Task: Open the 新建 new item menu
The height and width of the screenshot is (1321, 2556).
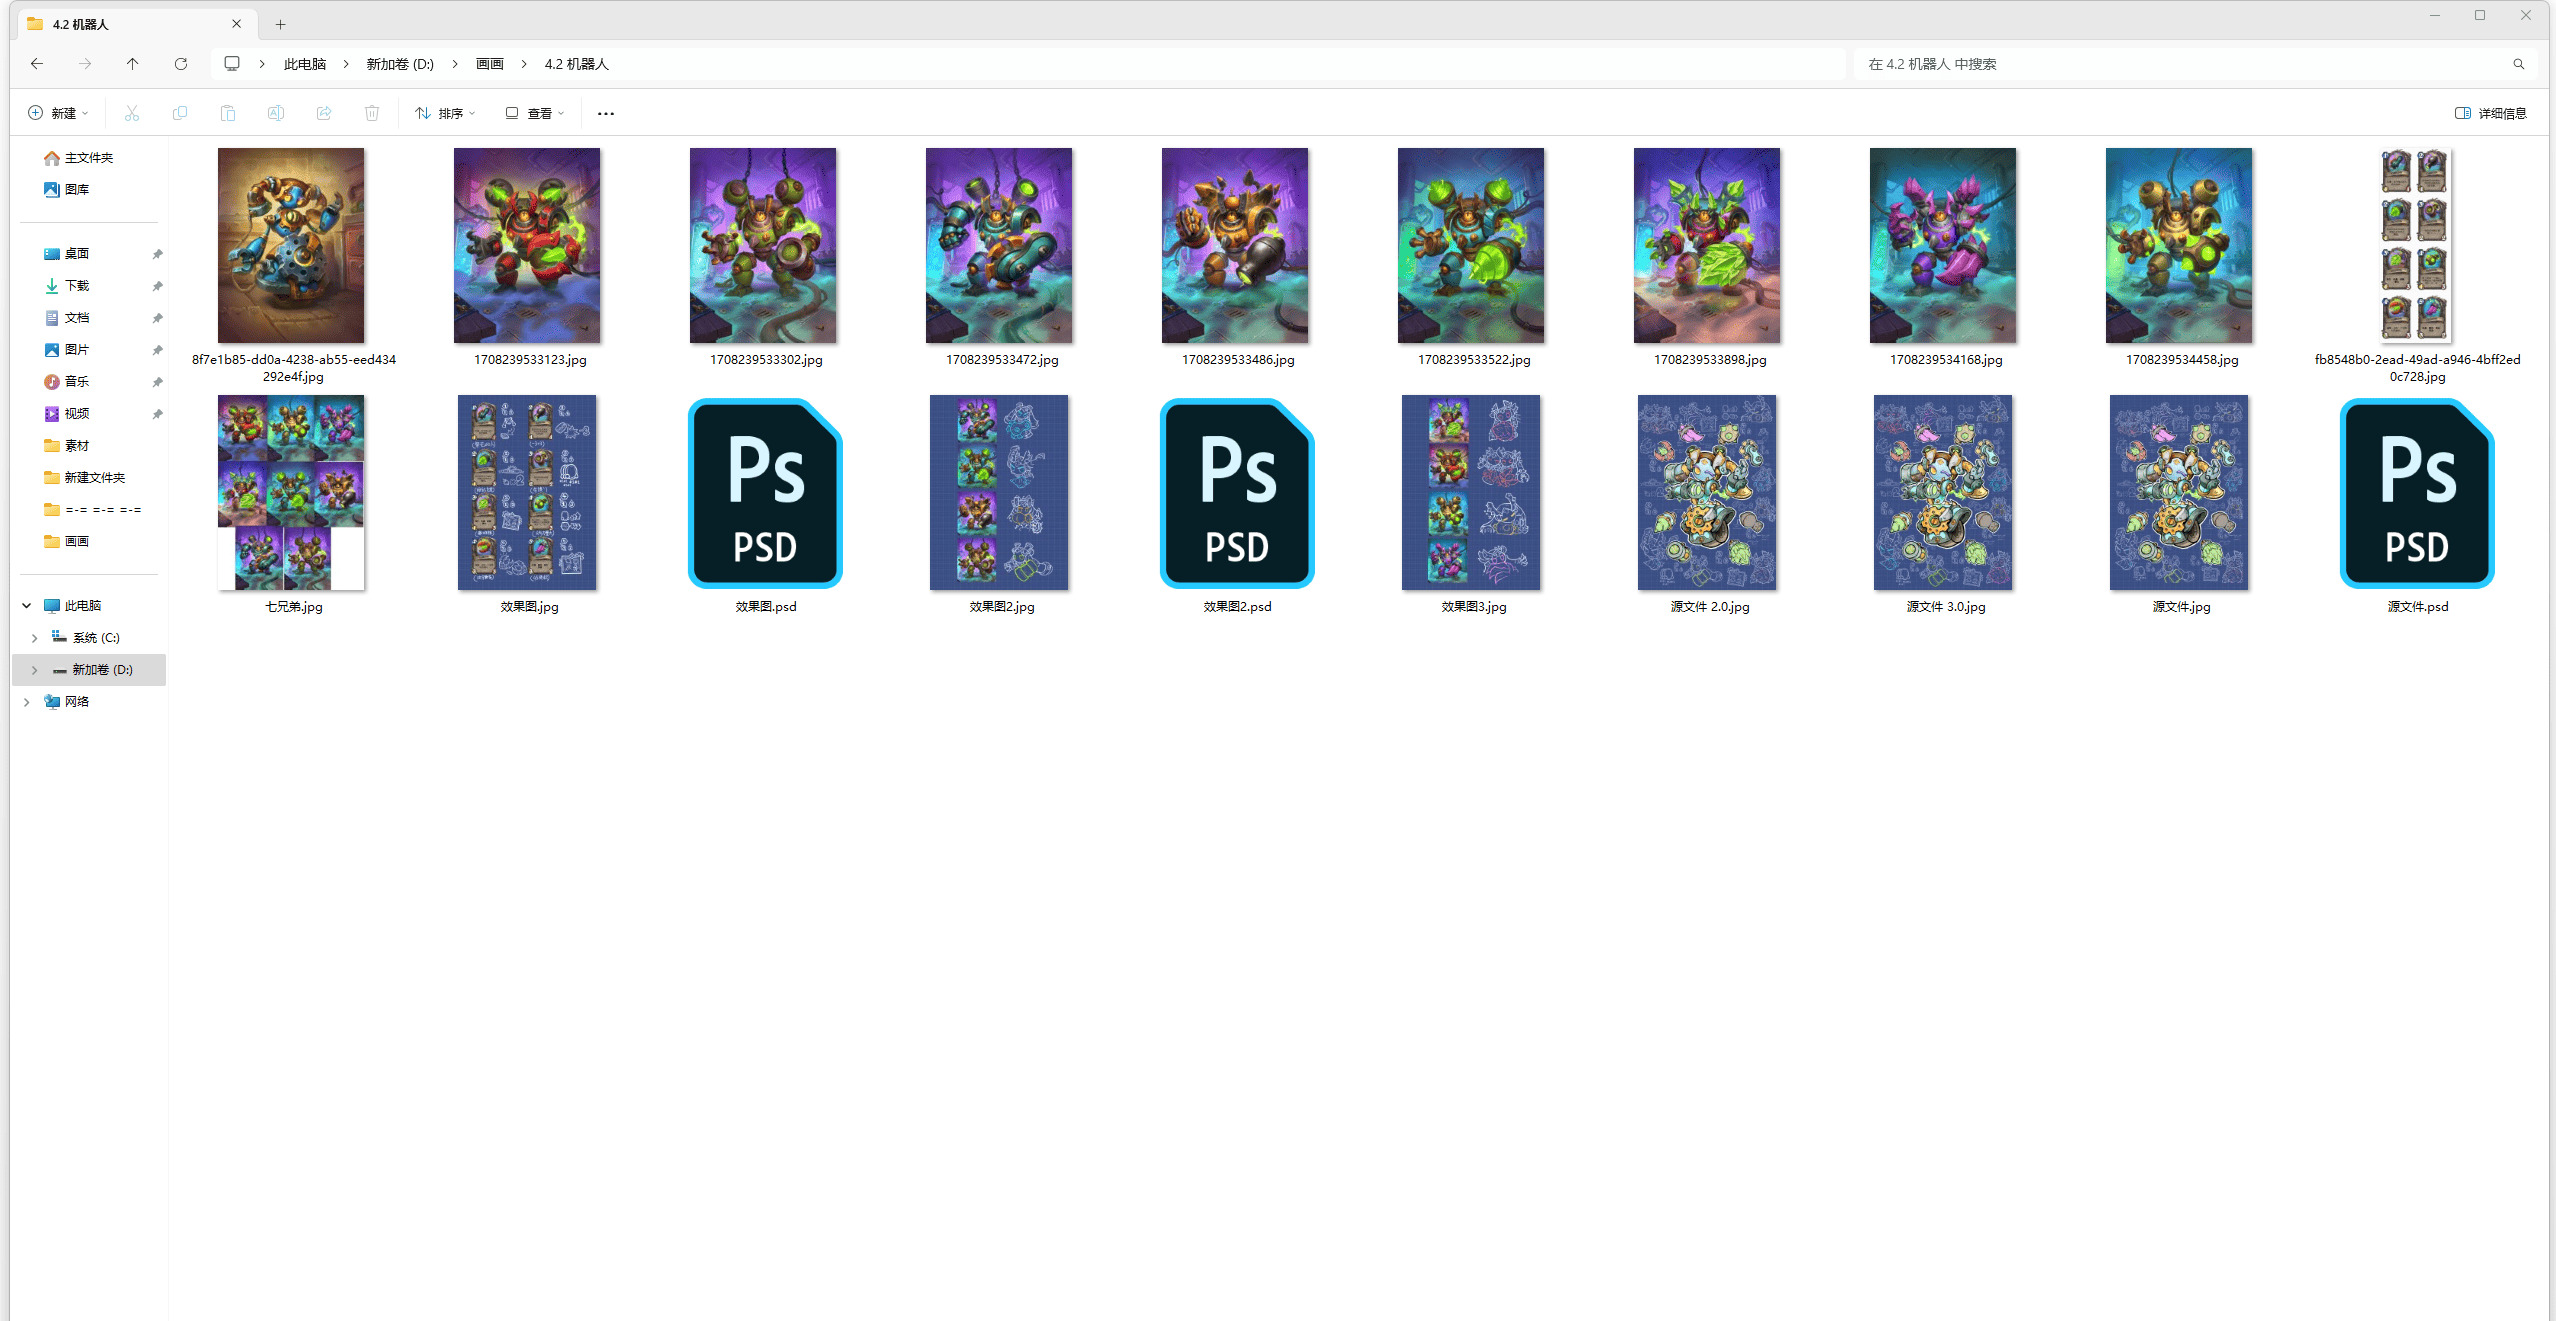Action: click(58, 113)
